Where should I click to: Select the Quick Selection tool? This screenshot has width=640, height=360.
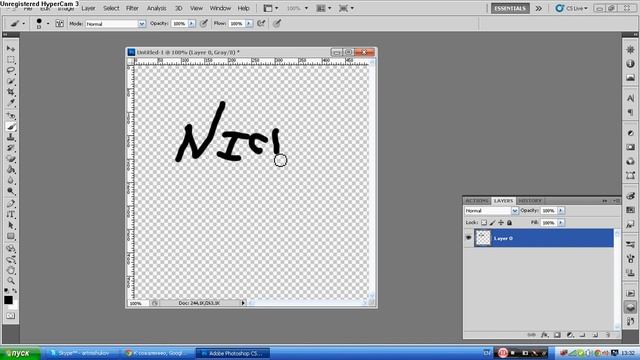pyautogui.click(x=11, y=81)
